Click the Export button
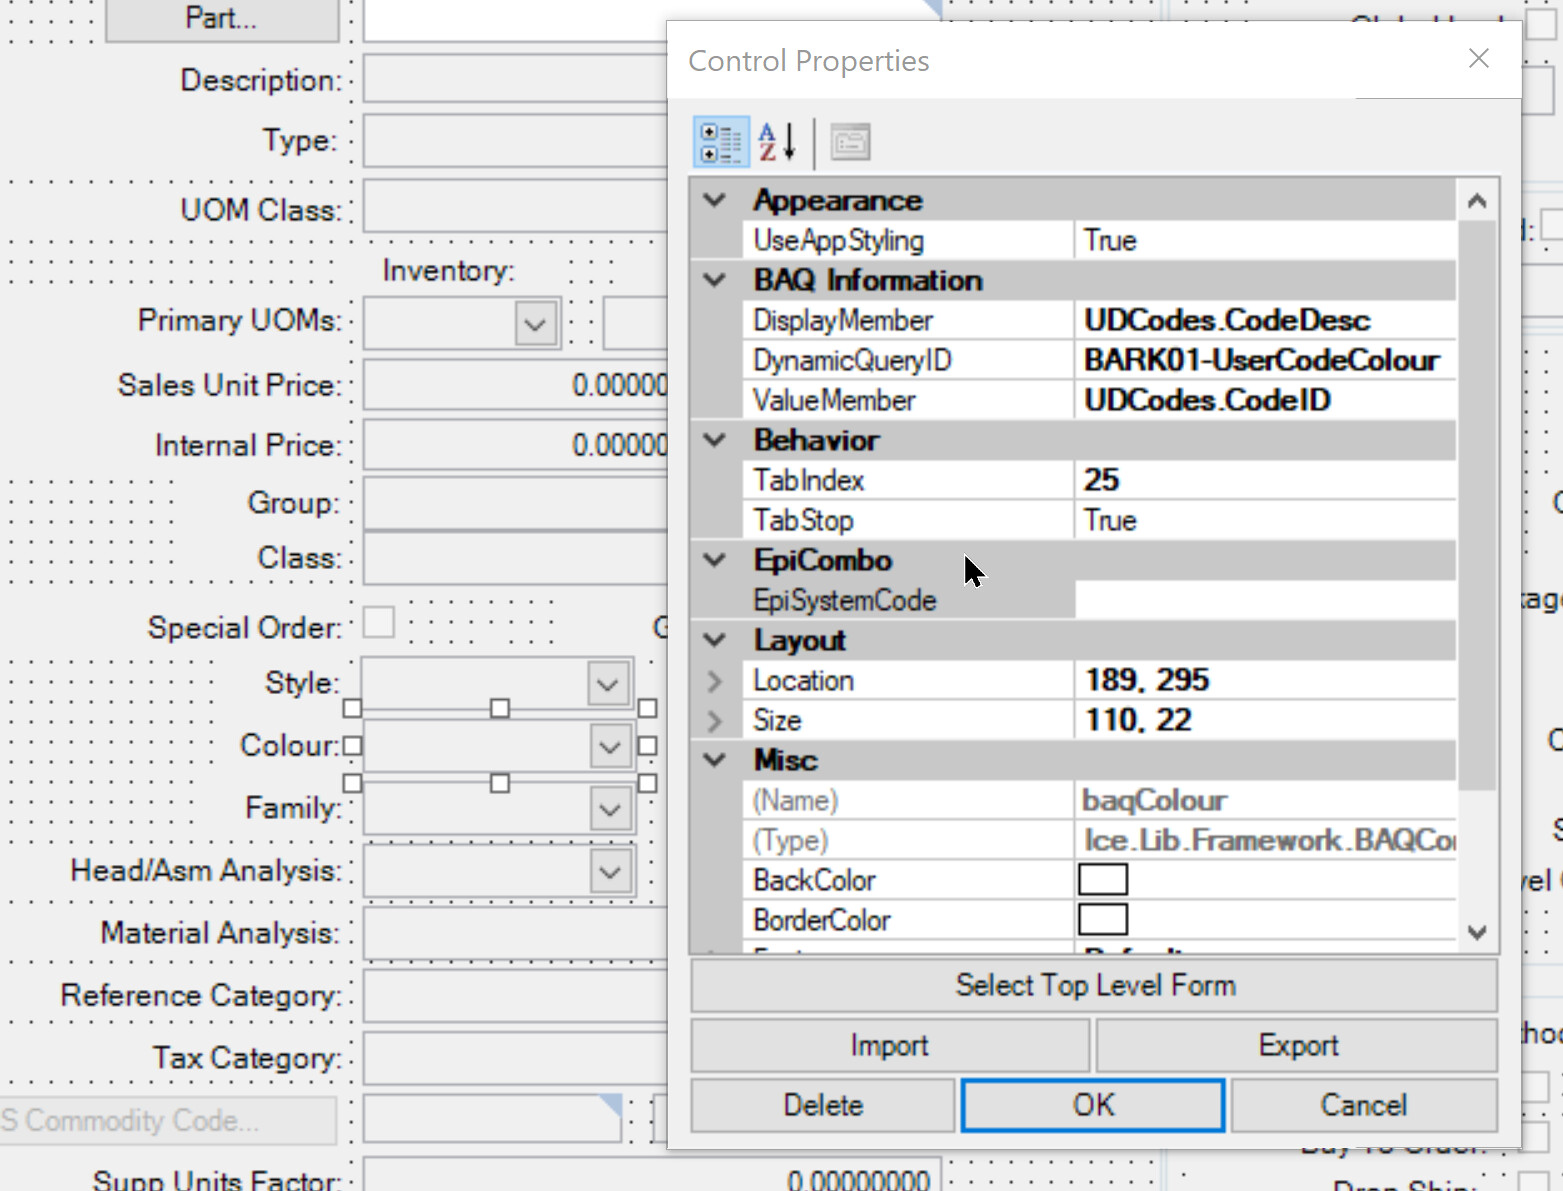1563x1191 pixels. 1297,1045
